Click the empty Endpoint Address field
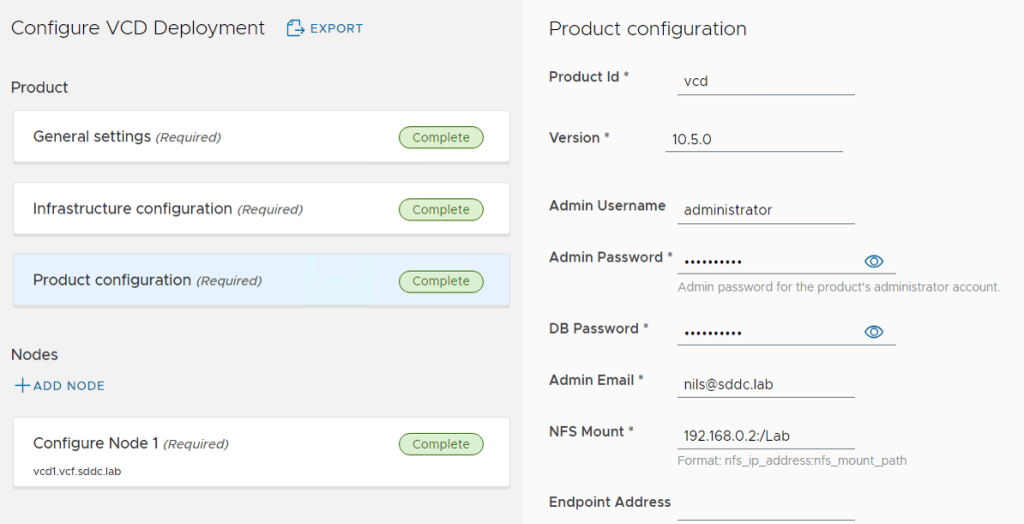 pyautogui.click(x=765, y=506)
